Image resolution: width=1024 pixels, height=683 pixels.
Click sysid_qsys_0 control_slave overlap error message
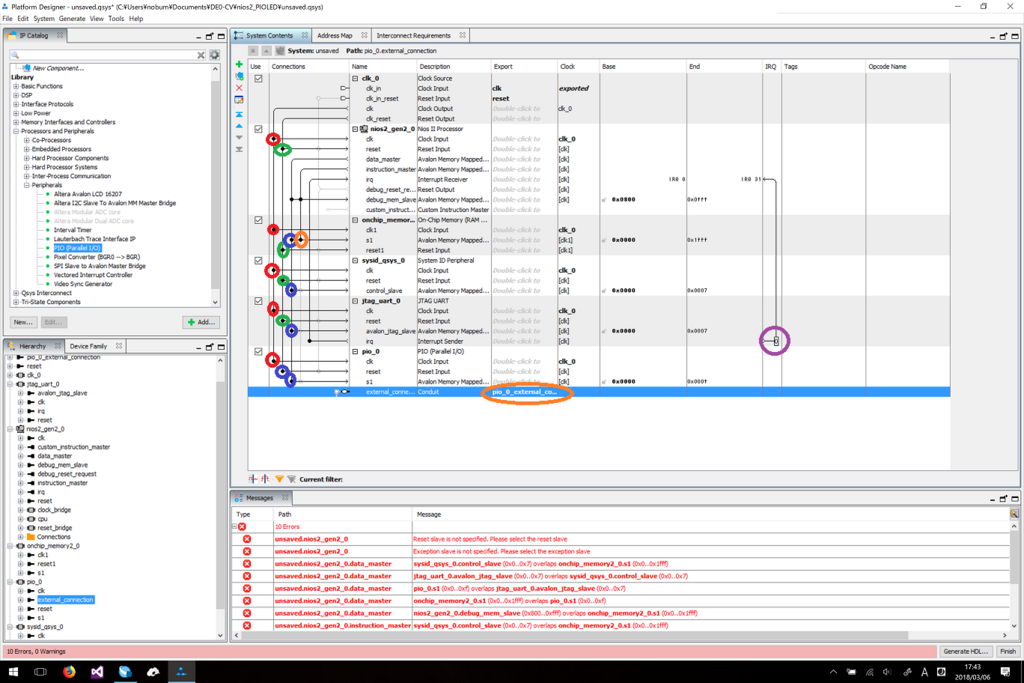541,564
